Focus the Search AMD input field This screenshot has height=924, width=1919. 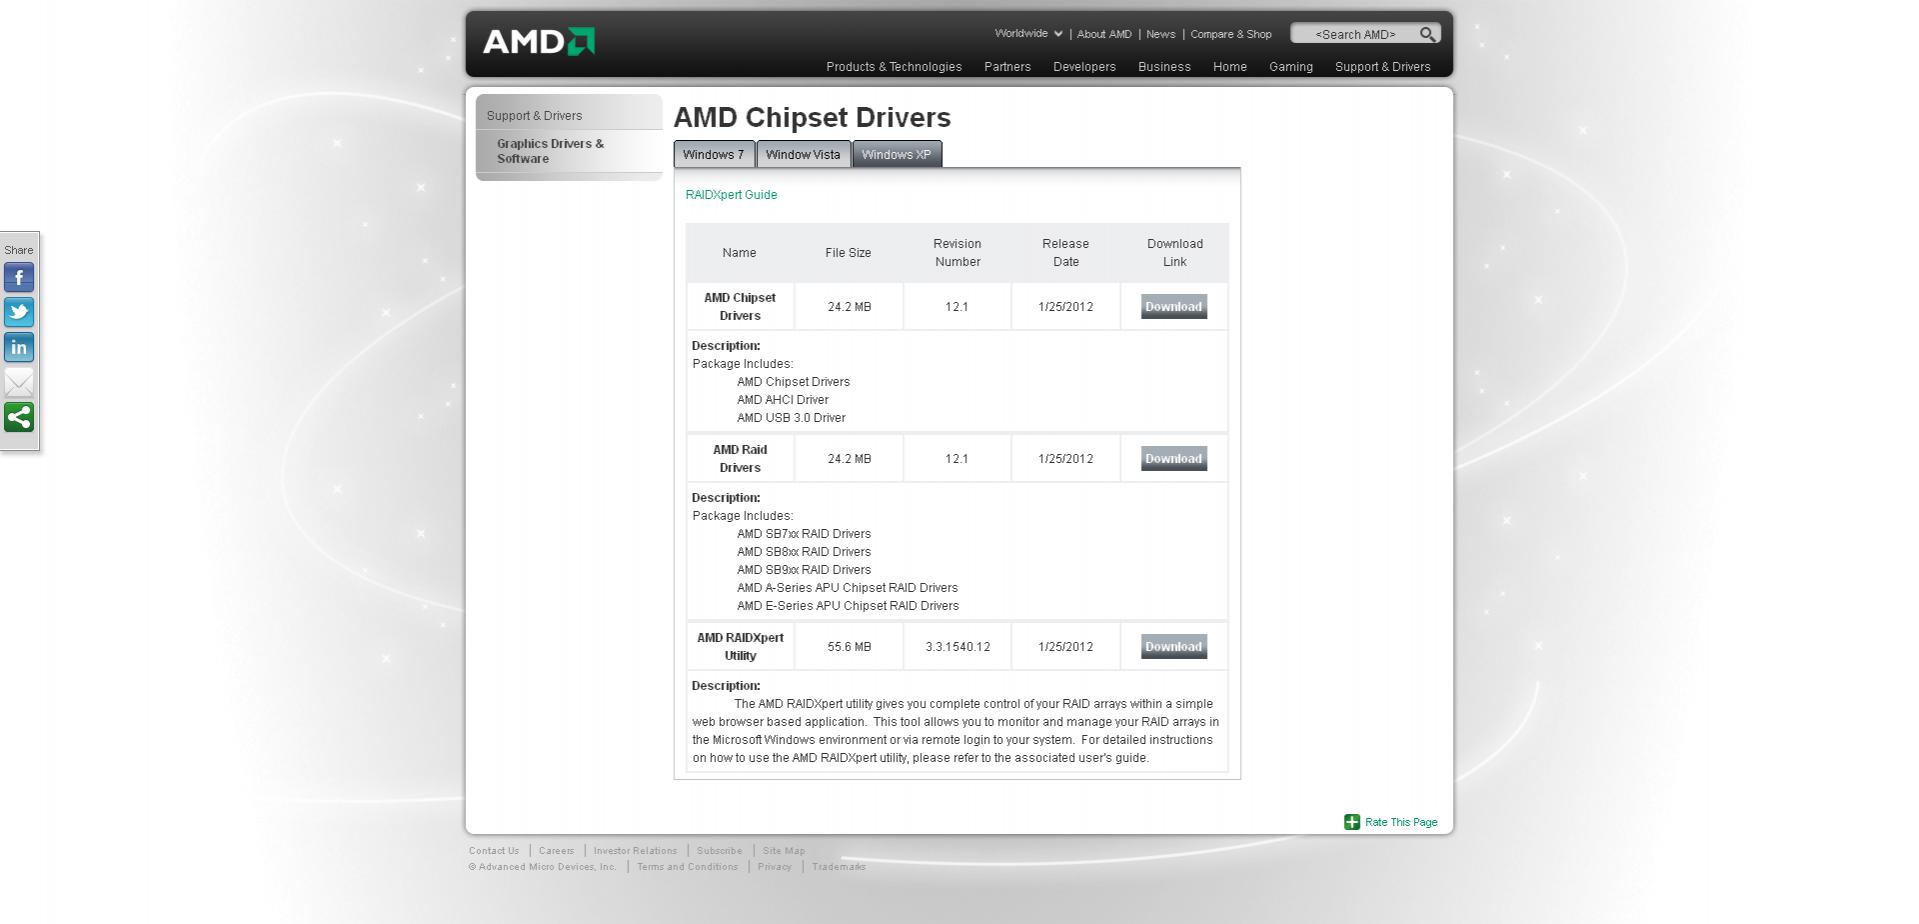click(x=1355, y=34)
